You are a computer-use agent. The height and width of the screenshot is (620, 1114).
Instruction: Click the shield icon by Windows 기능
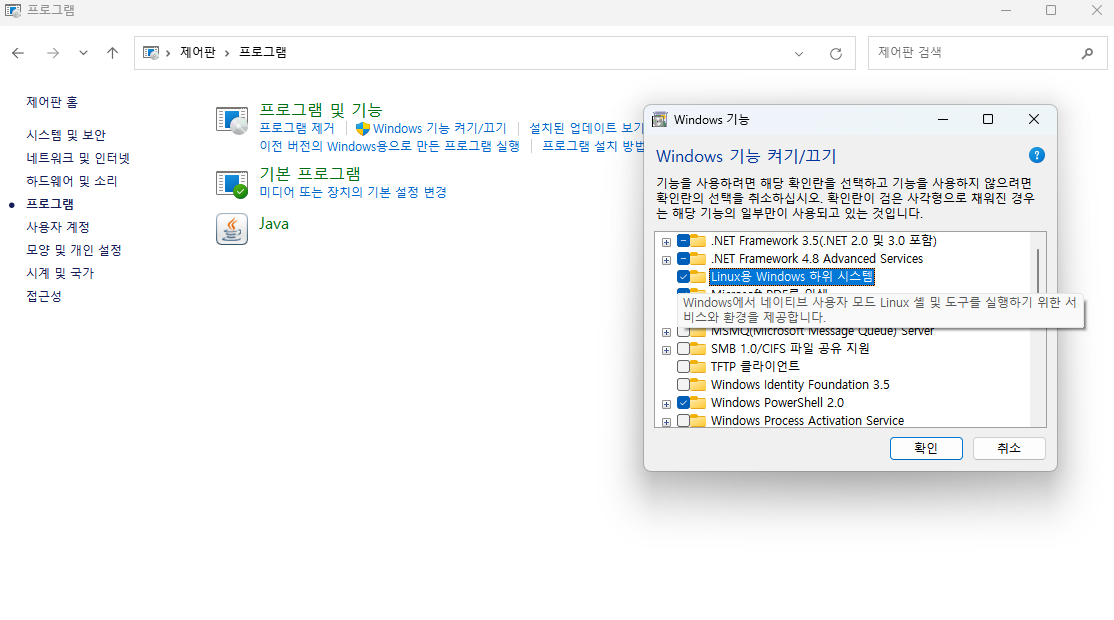(362, 129)
